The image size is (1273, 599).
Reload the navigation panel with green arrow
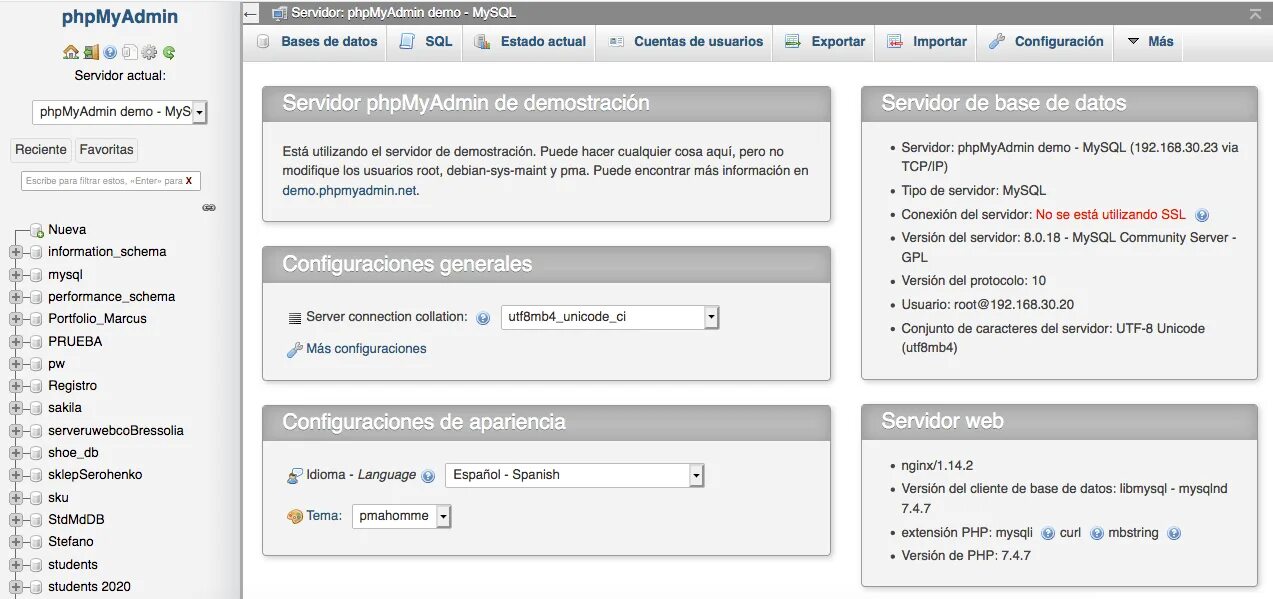[169, 52]
